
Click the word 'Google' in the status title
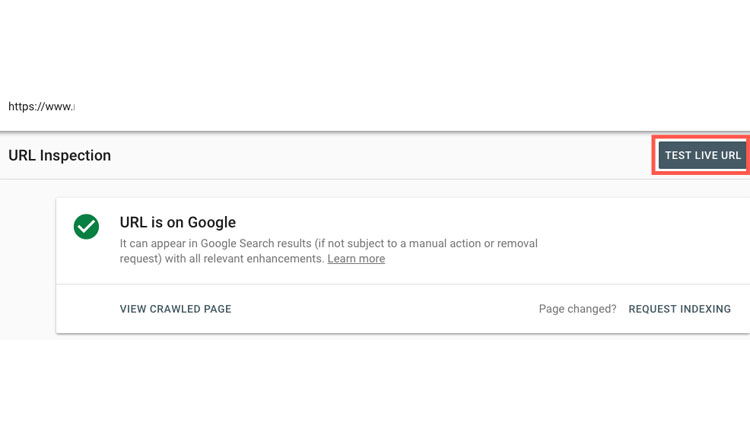211,222
